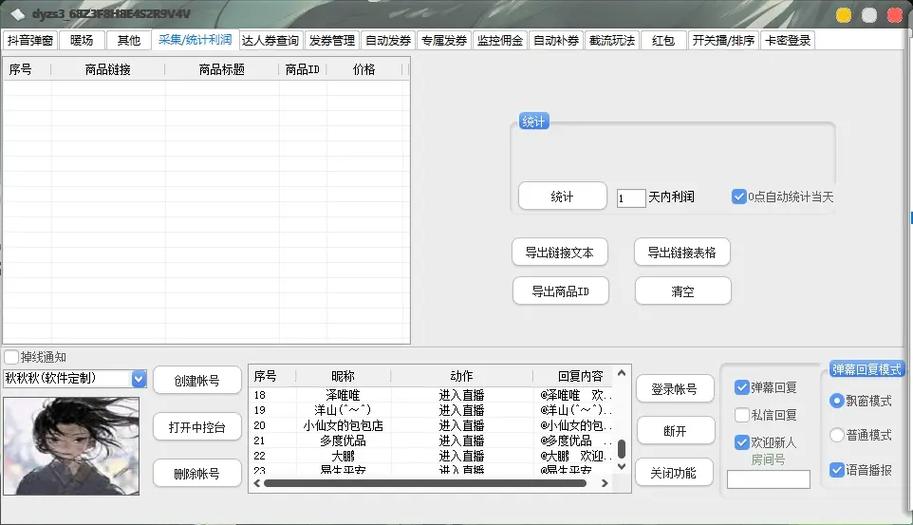
Task: Select the 采集/统计利润 tab
Action: pyautogui.click(x=195, y=40)
